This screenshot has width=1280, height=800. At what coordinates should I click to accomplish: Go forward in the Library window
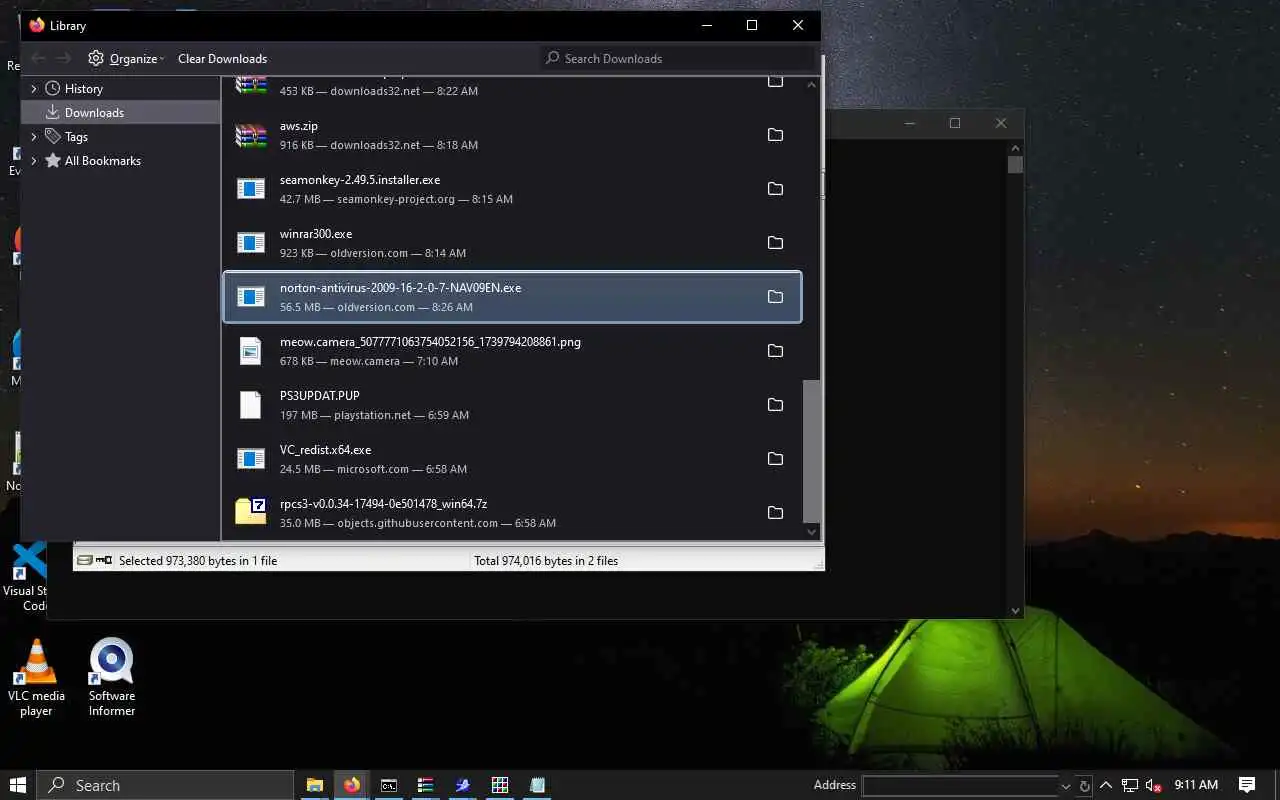64,58
